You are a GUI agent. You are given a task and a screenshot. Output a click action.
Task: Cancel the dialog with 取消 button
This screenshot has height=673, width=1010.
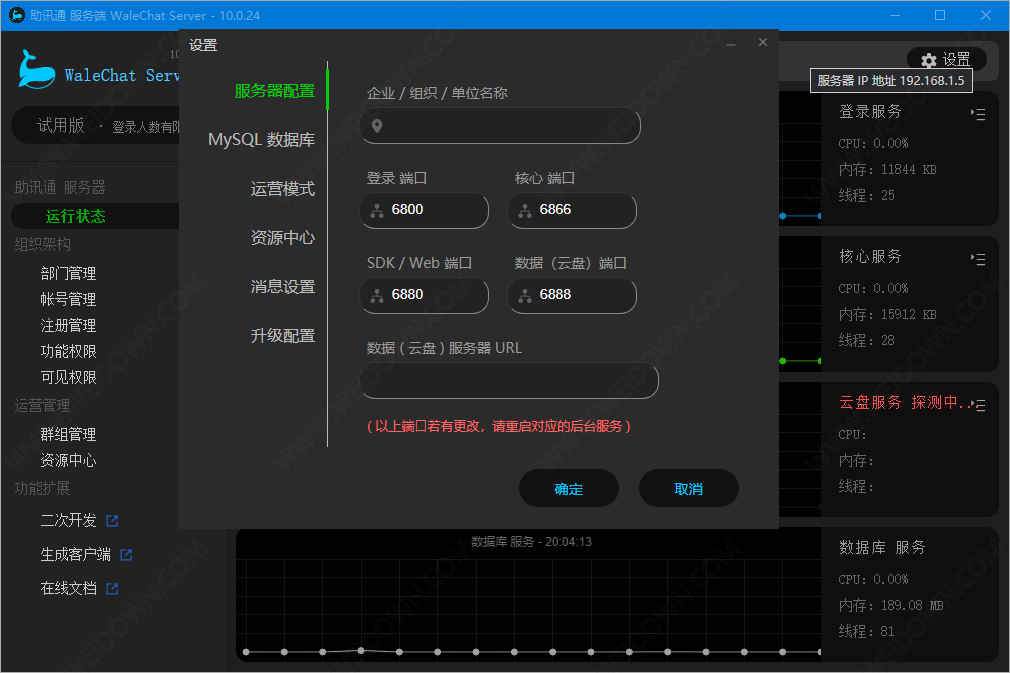pos(689,489)
